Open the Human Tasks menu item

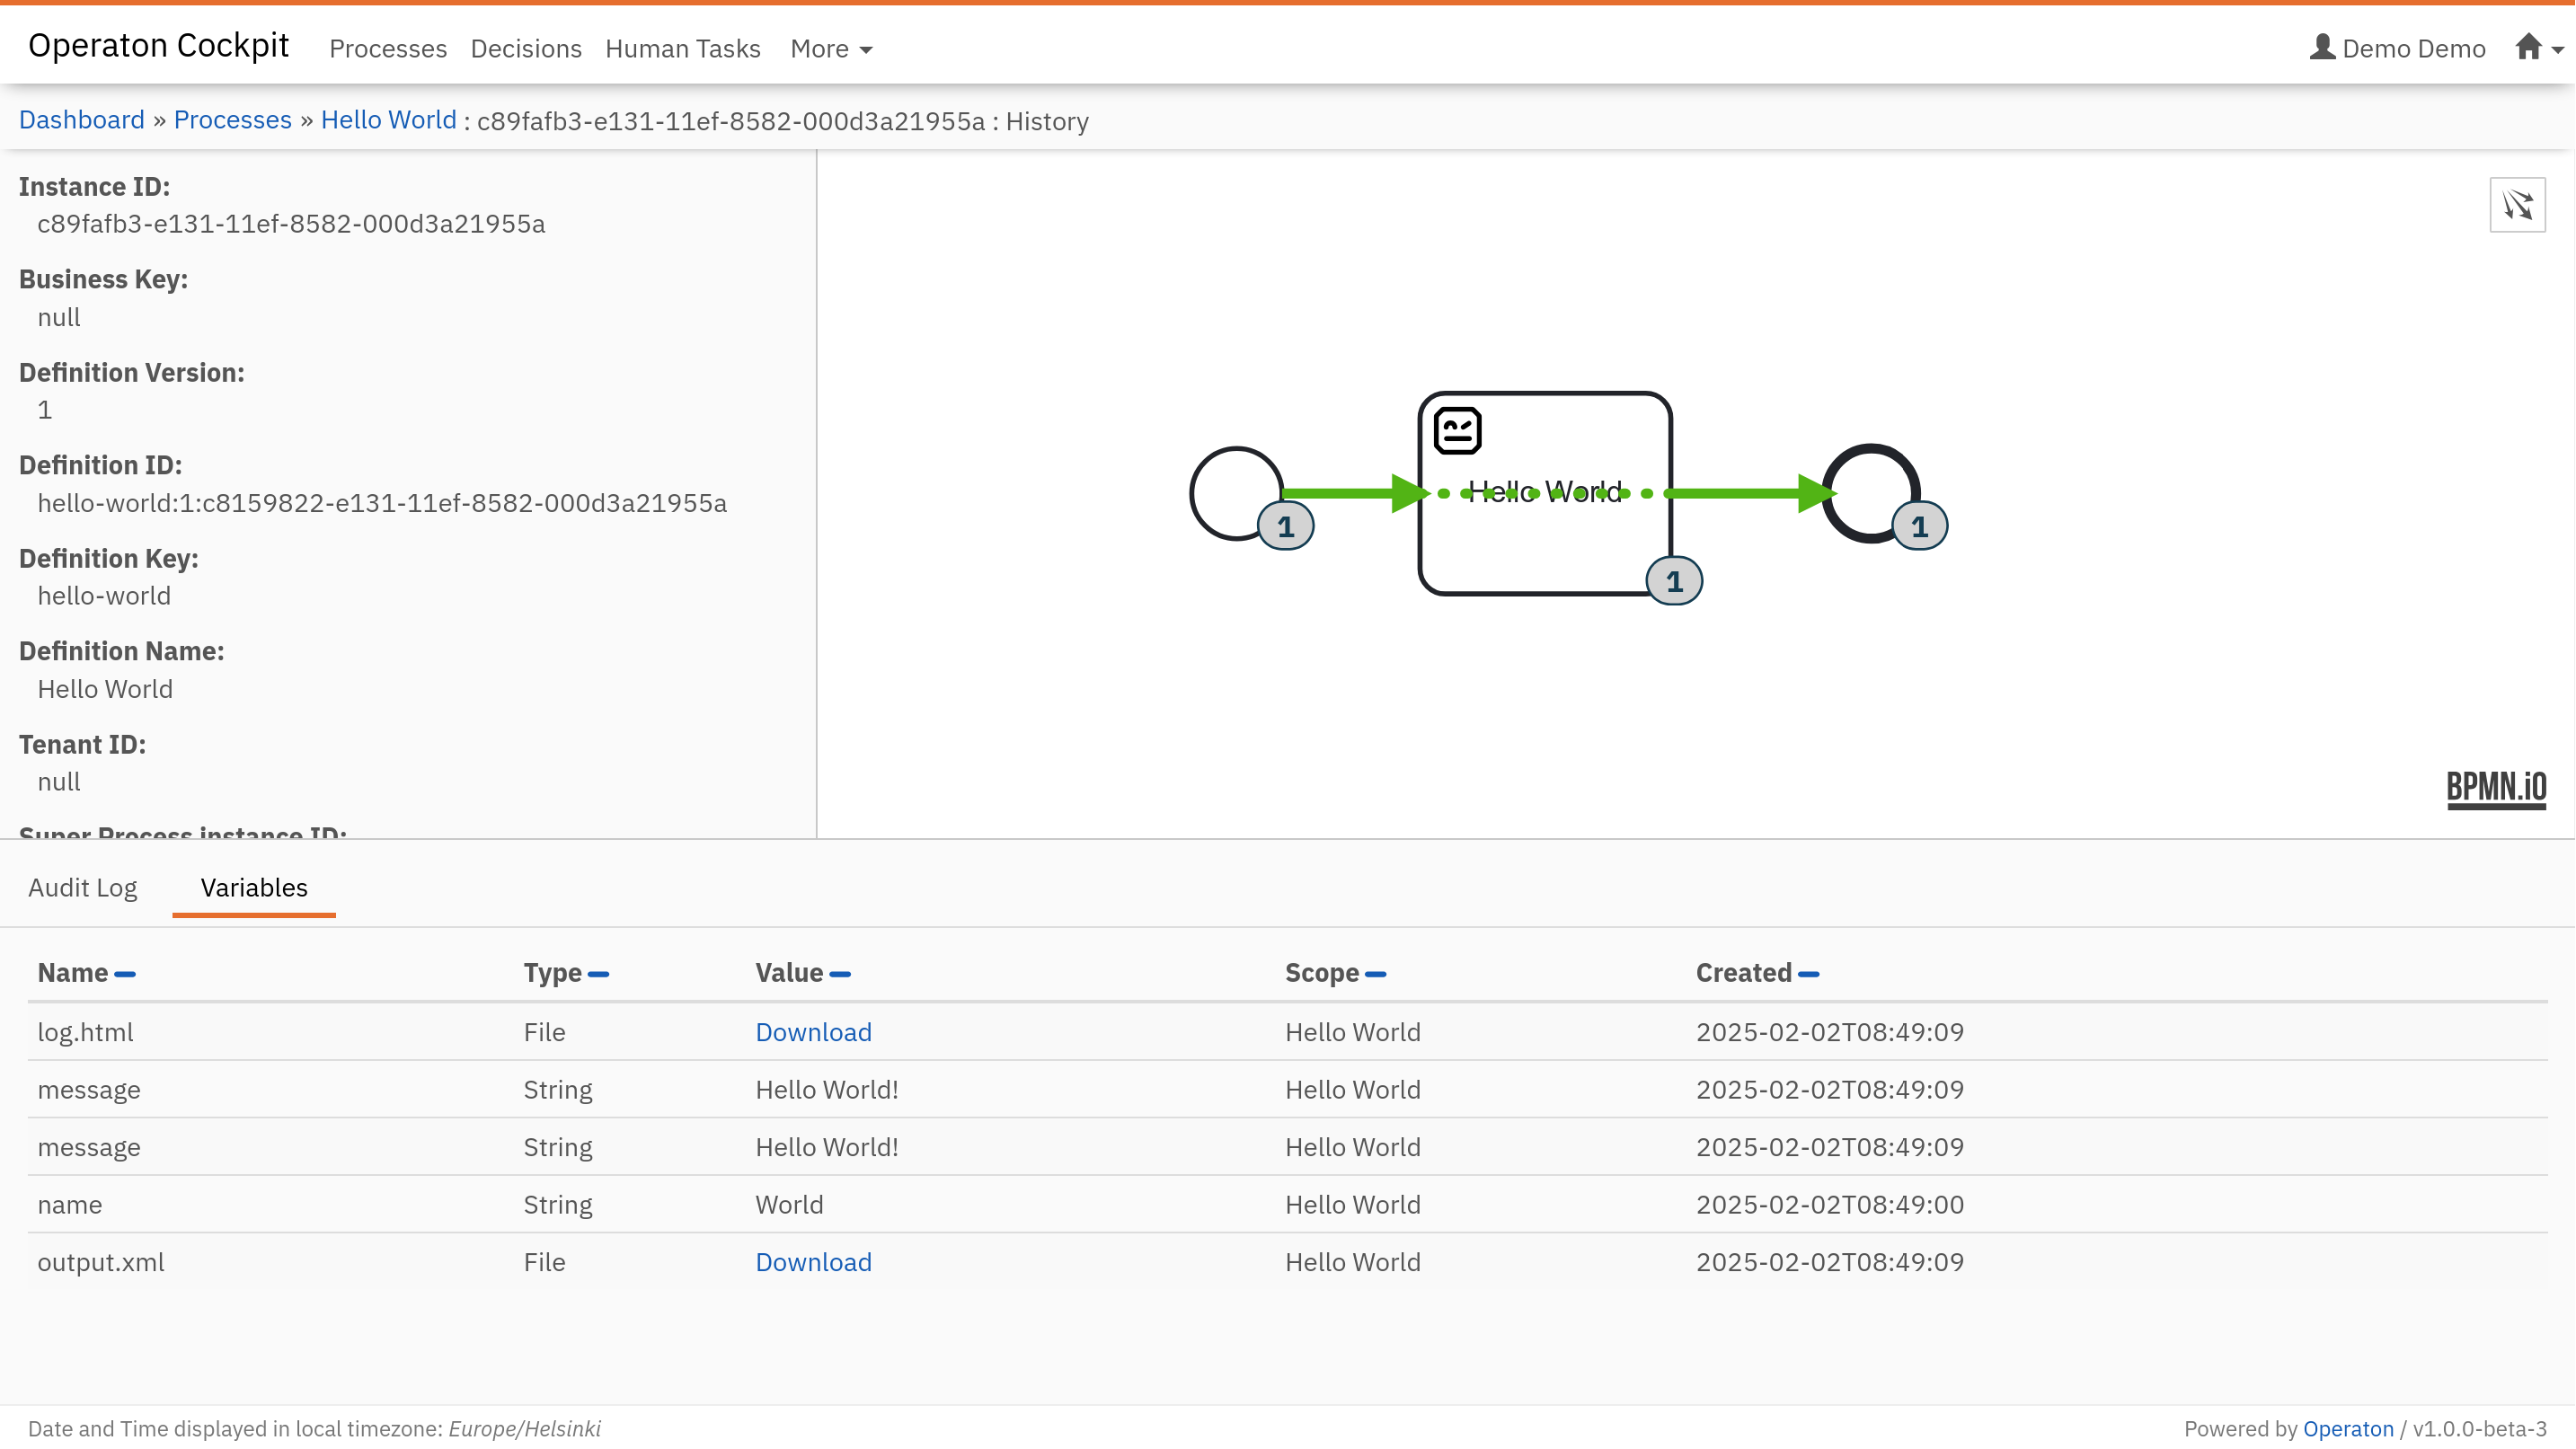683,49
